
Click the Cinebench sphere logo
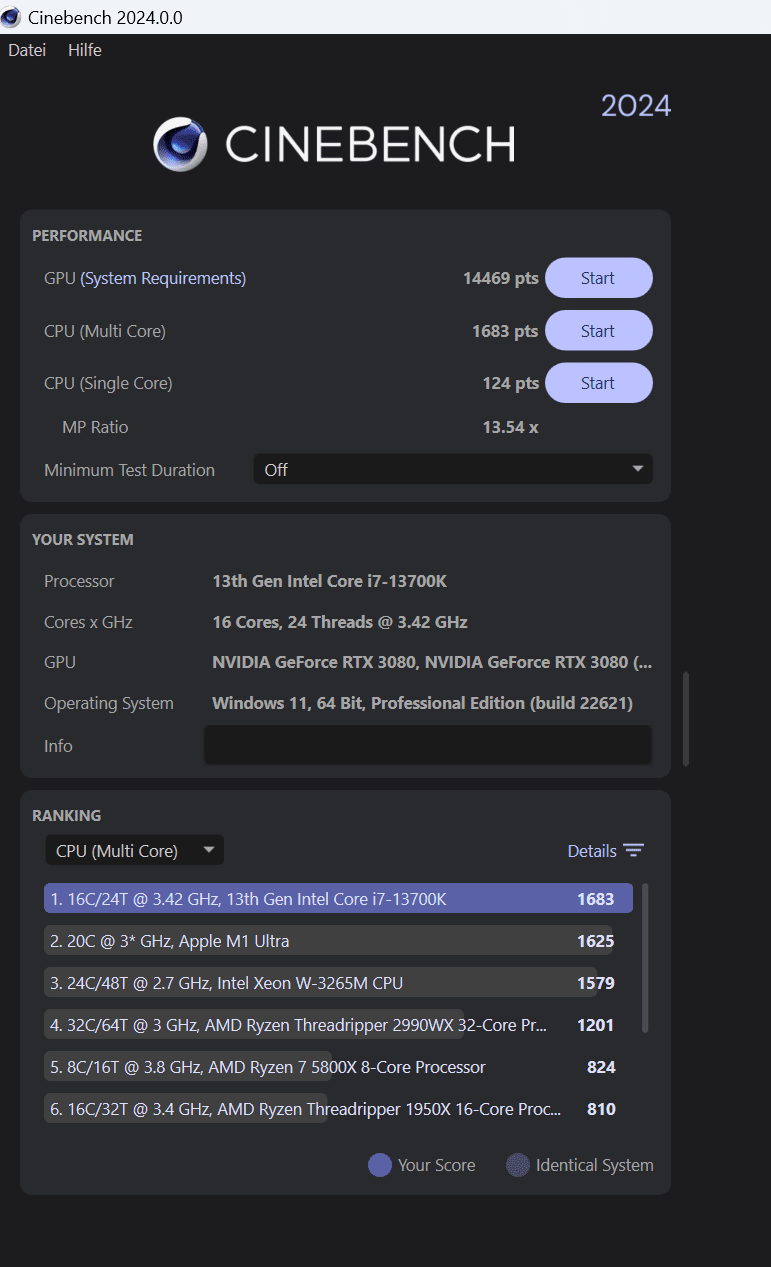click(x=180, y=144)
